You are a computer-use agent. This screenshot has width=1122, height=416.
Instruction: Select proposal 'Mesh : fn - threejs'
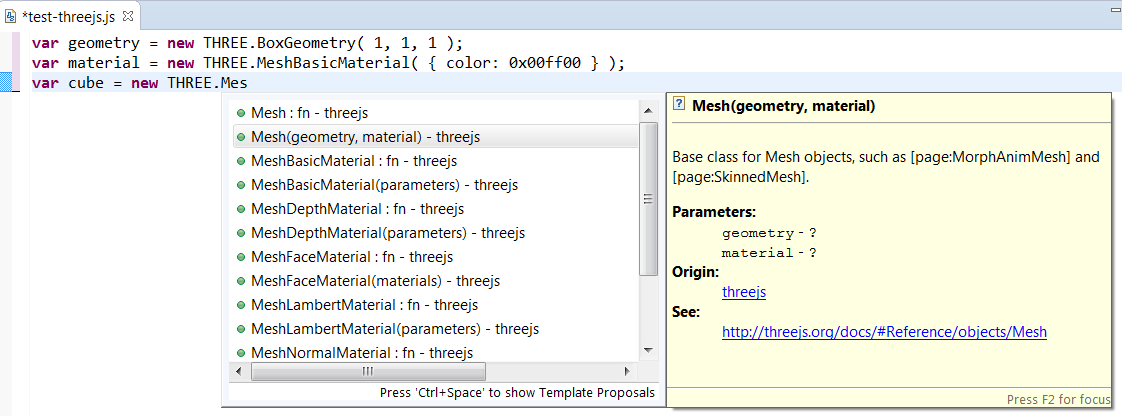click(436, 112)
